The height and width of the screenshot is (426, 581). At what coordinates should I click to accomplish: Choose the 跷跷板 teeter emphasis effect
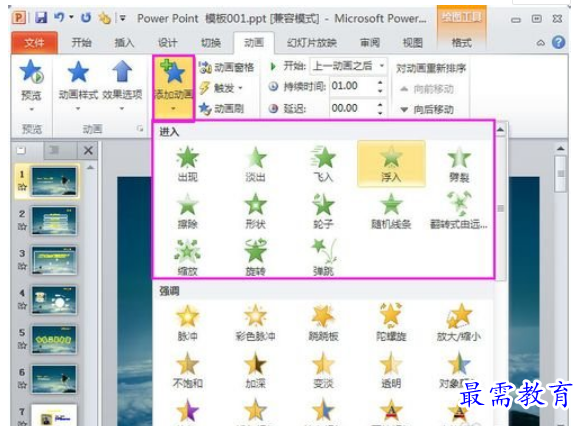click(x=323, y=323)
